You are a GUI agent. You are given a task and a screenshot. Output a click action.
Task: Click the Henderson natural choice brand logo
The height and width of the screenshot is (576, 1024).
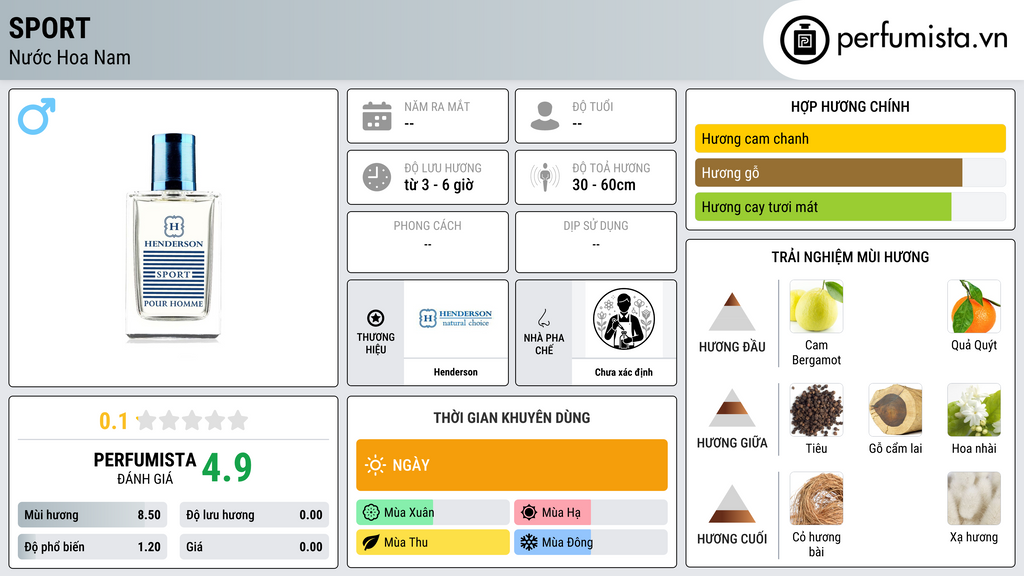(x=456, y=318)
